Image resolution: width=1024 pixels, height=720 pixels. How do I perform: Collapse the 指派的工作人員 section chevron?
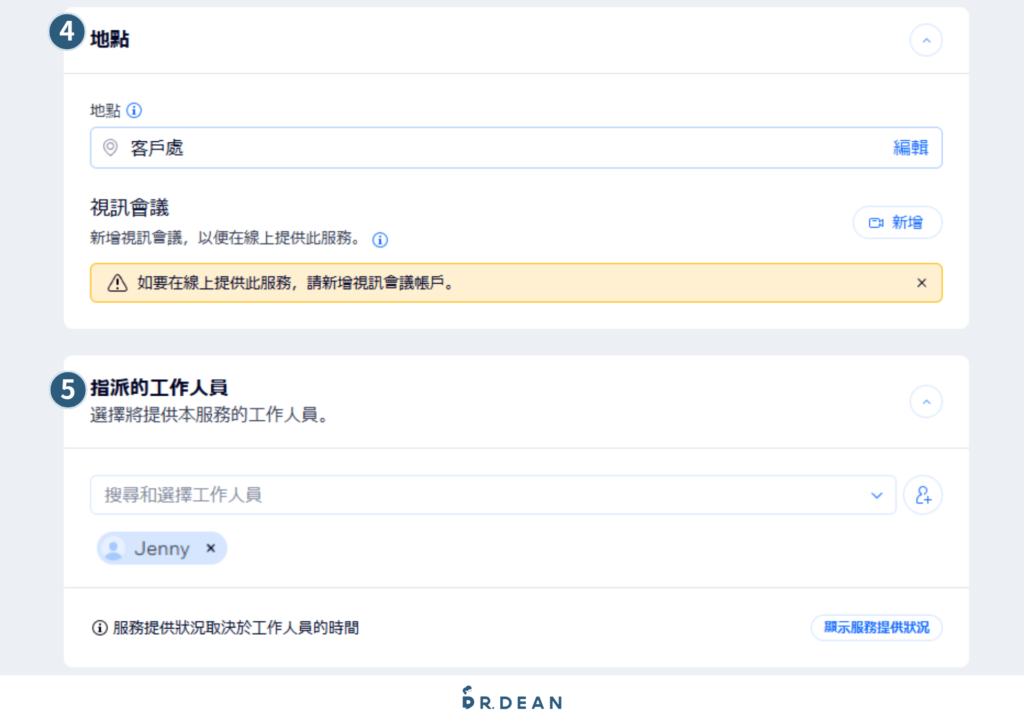pyautogui.click(x=926, y=401)
